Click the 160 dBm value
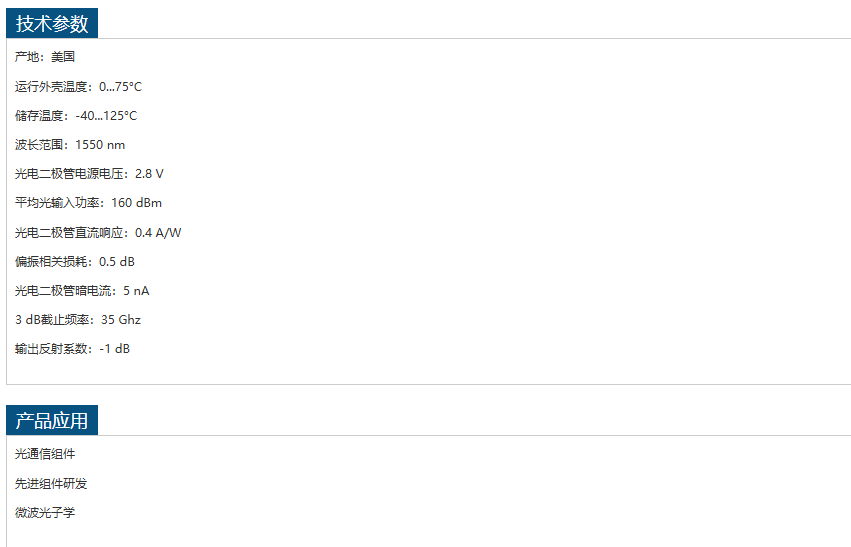851x547 pixels. 136,203
